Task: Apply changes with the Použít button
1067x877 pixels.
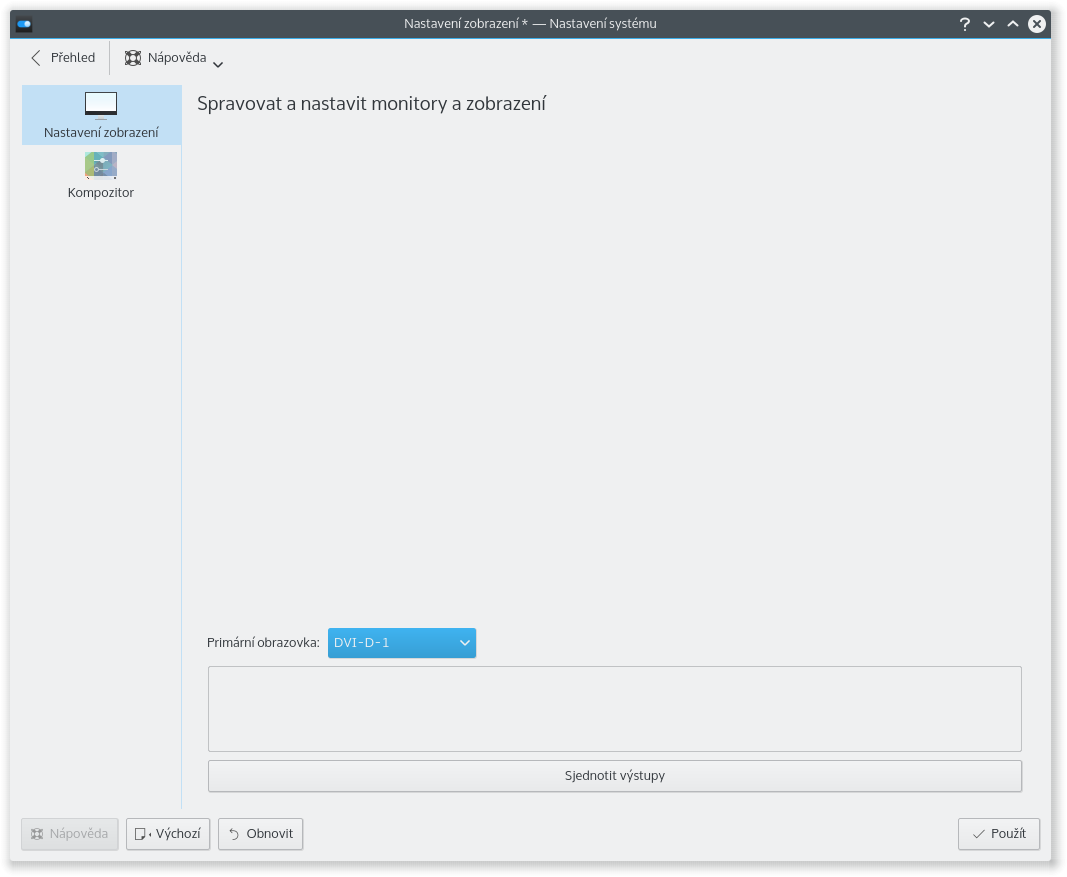Action: point(998,834)
